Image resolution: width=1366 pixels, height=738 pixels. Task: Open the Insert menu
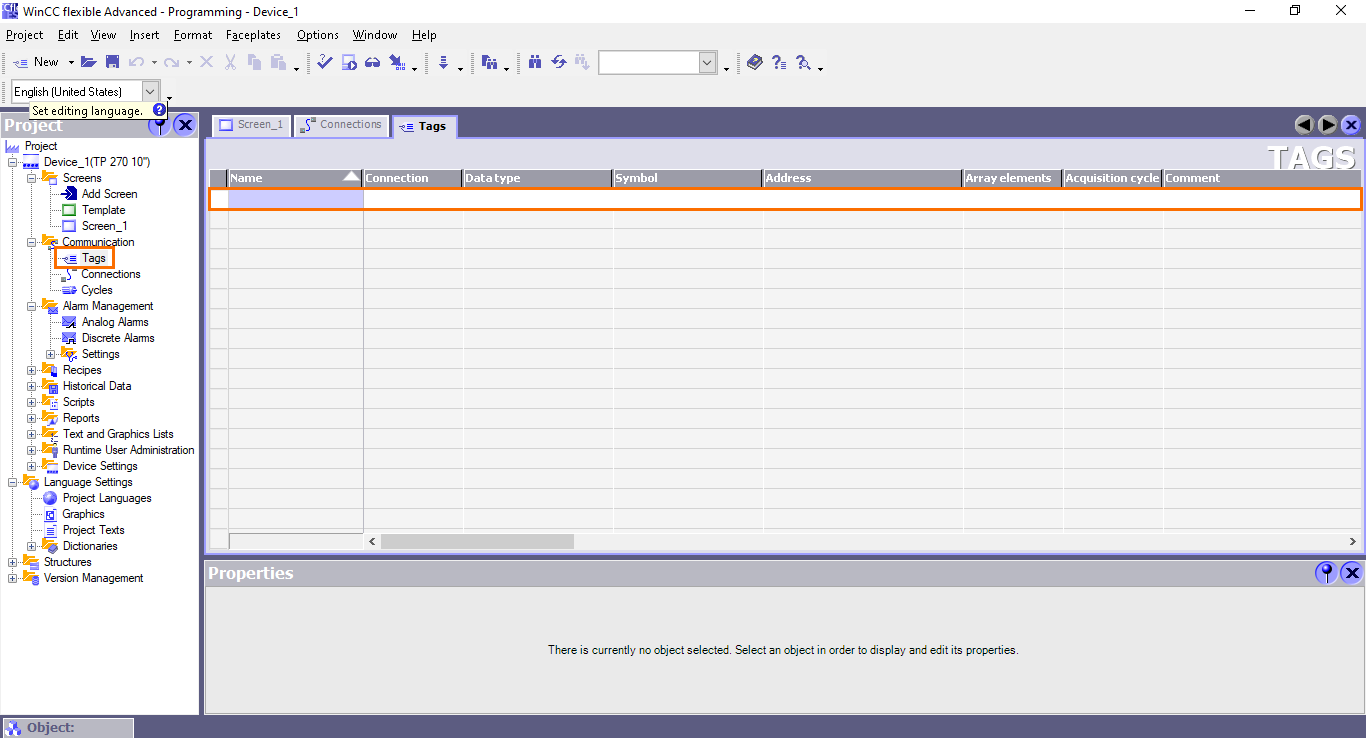point(144,35)
